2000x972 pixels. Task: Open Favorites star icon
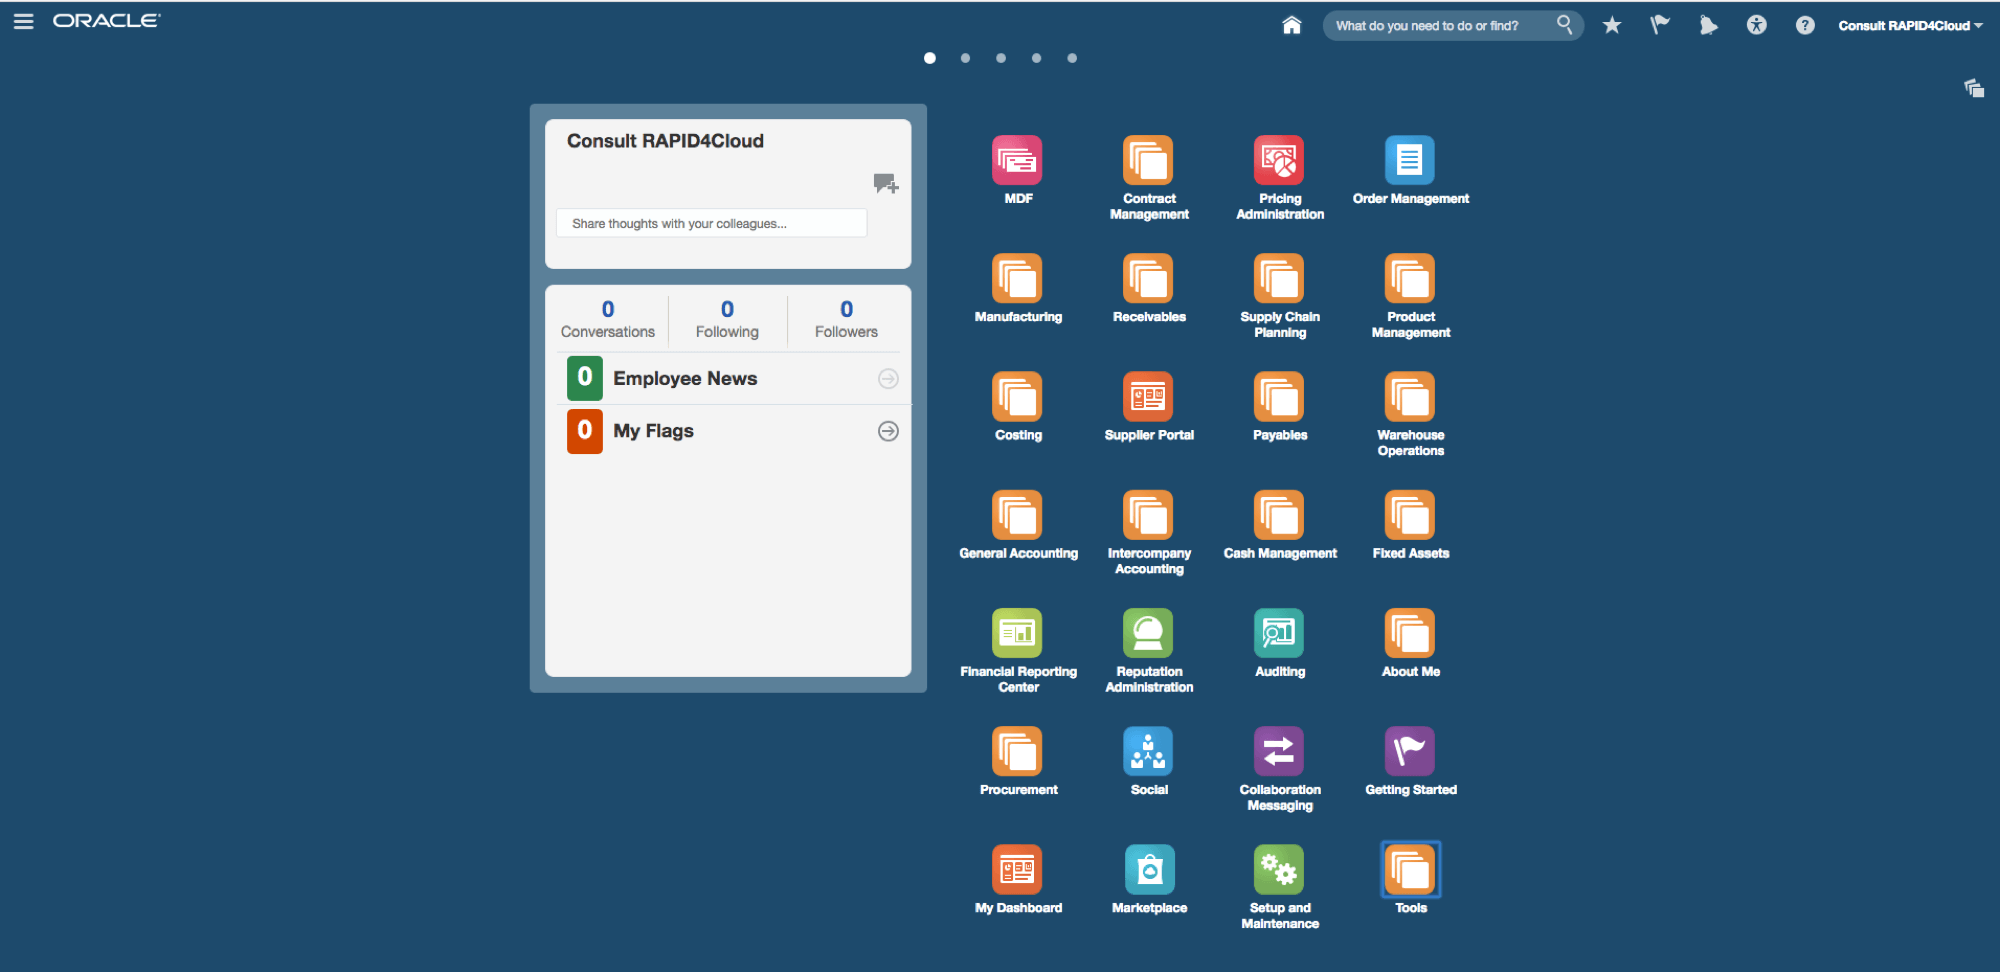click(x=1612, y=25)
